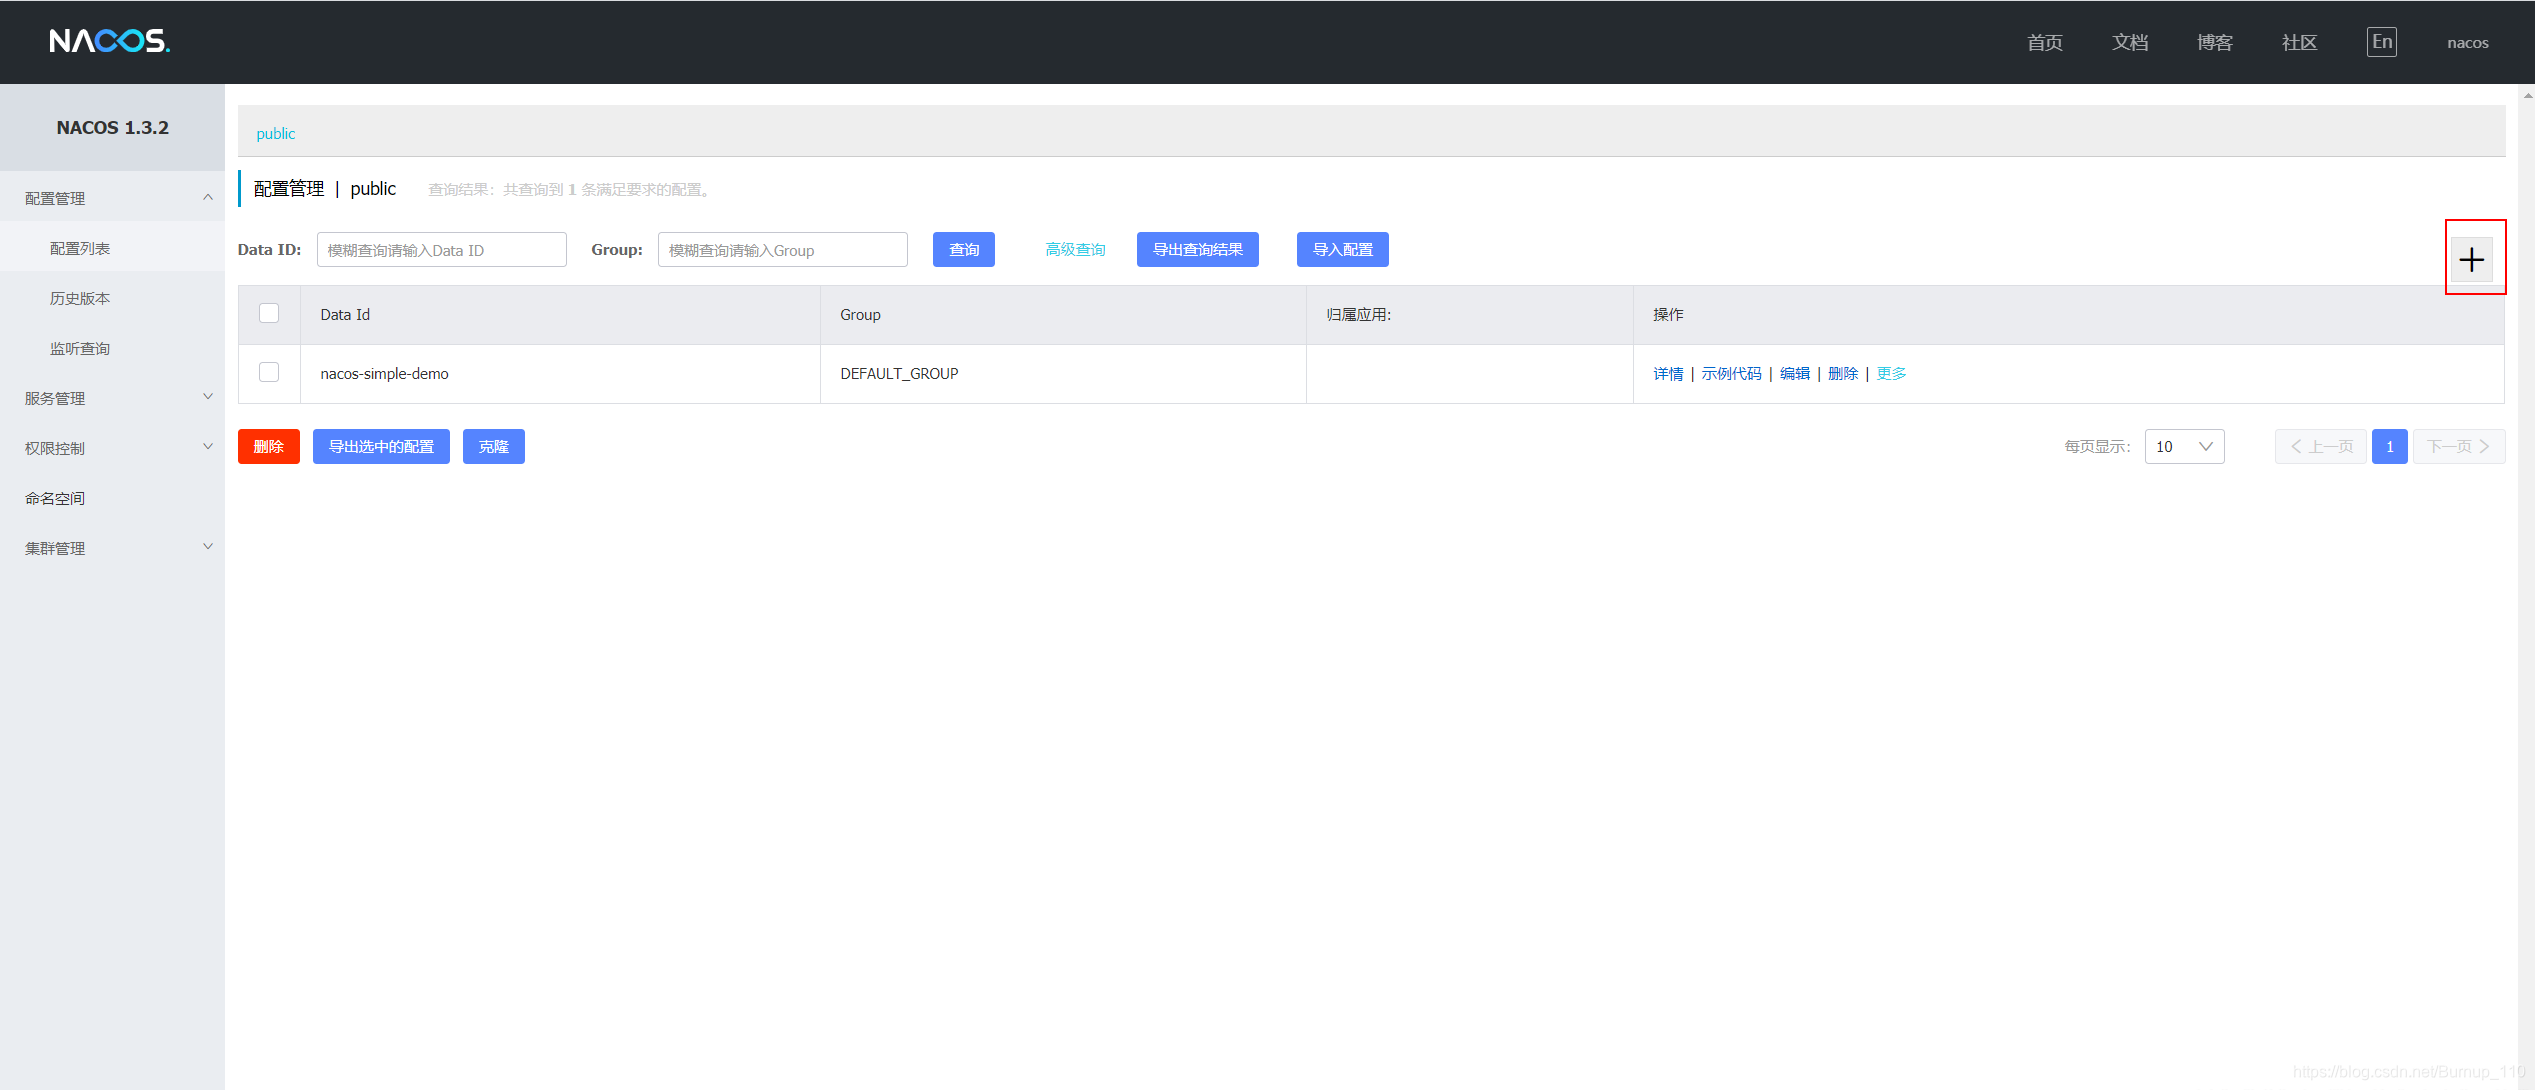Expand the 权限控制 sidebar section
The height and width of the screenshot is (1090, 2535).
(112, 448)
